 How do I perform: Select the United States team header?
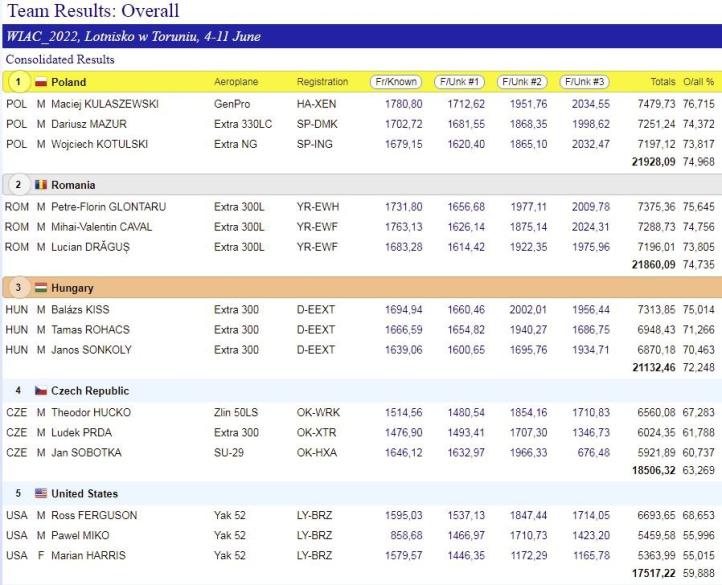[x=85, y=493]
